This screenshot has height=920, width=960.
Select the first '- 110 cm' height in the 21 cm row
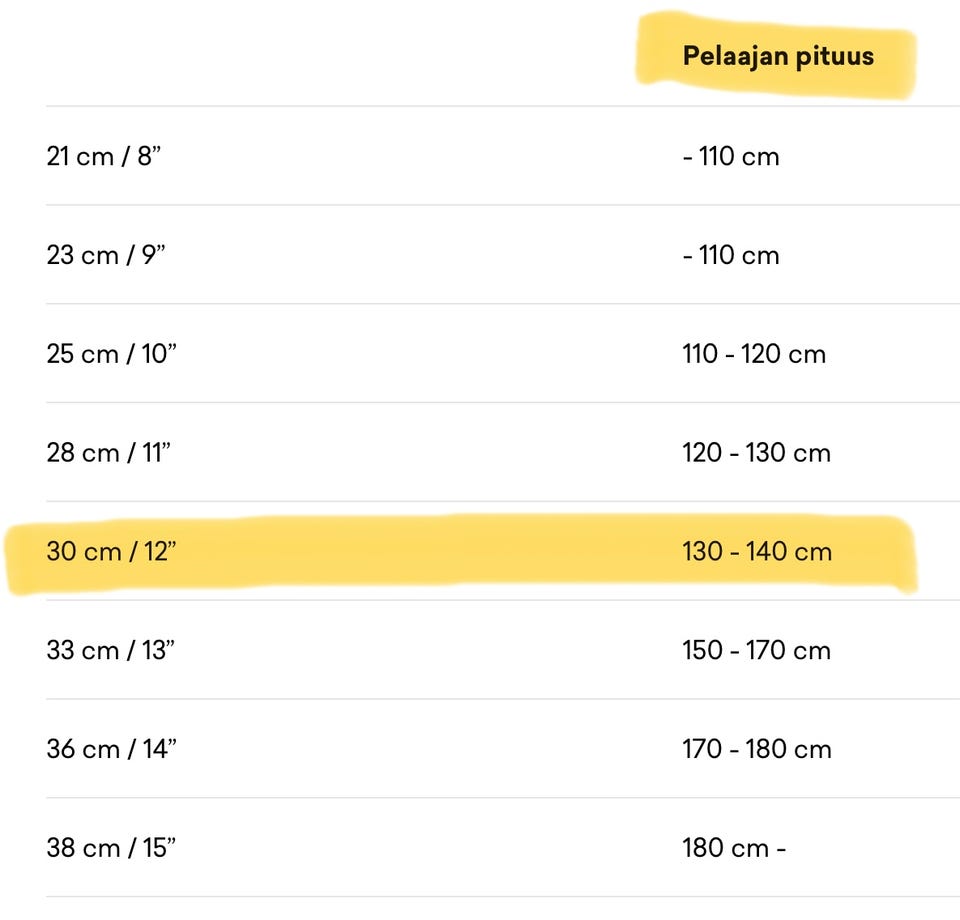(731, 156)
